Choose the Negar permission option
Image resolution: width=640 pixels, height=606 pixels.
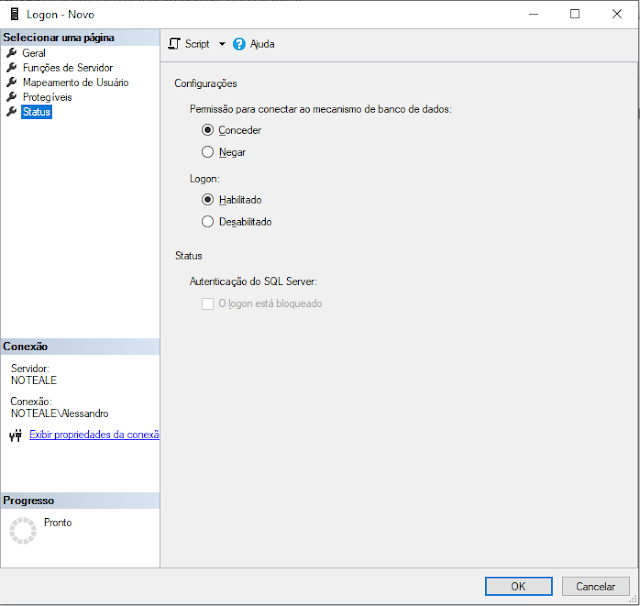pos(208,152)
